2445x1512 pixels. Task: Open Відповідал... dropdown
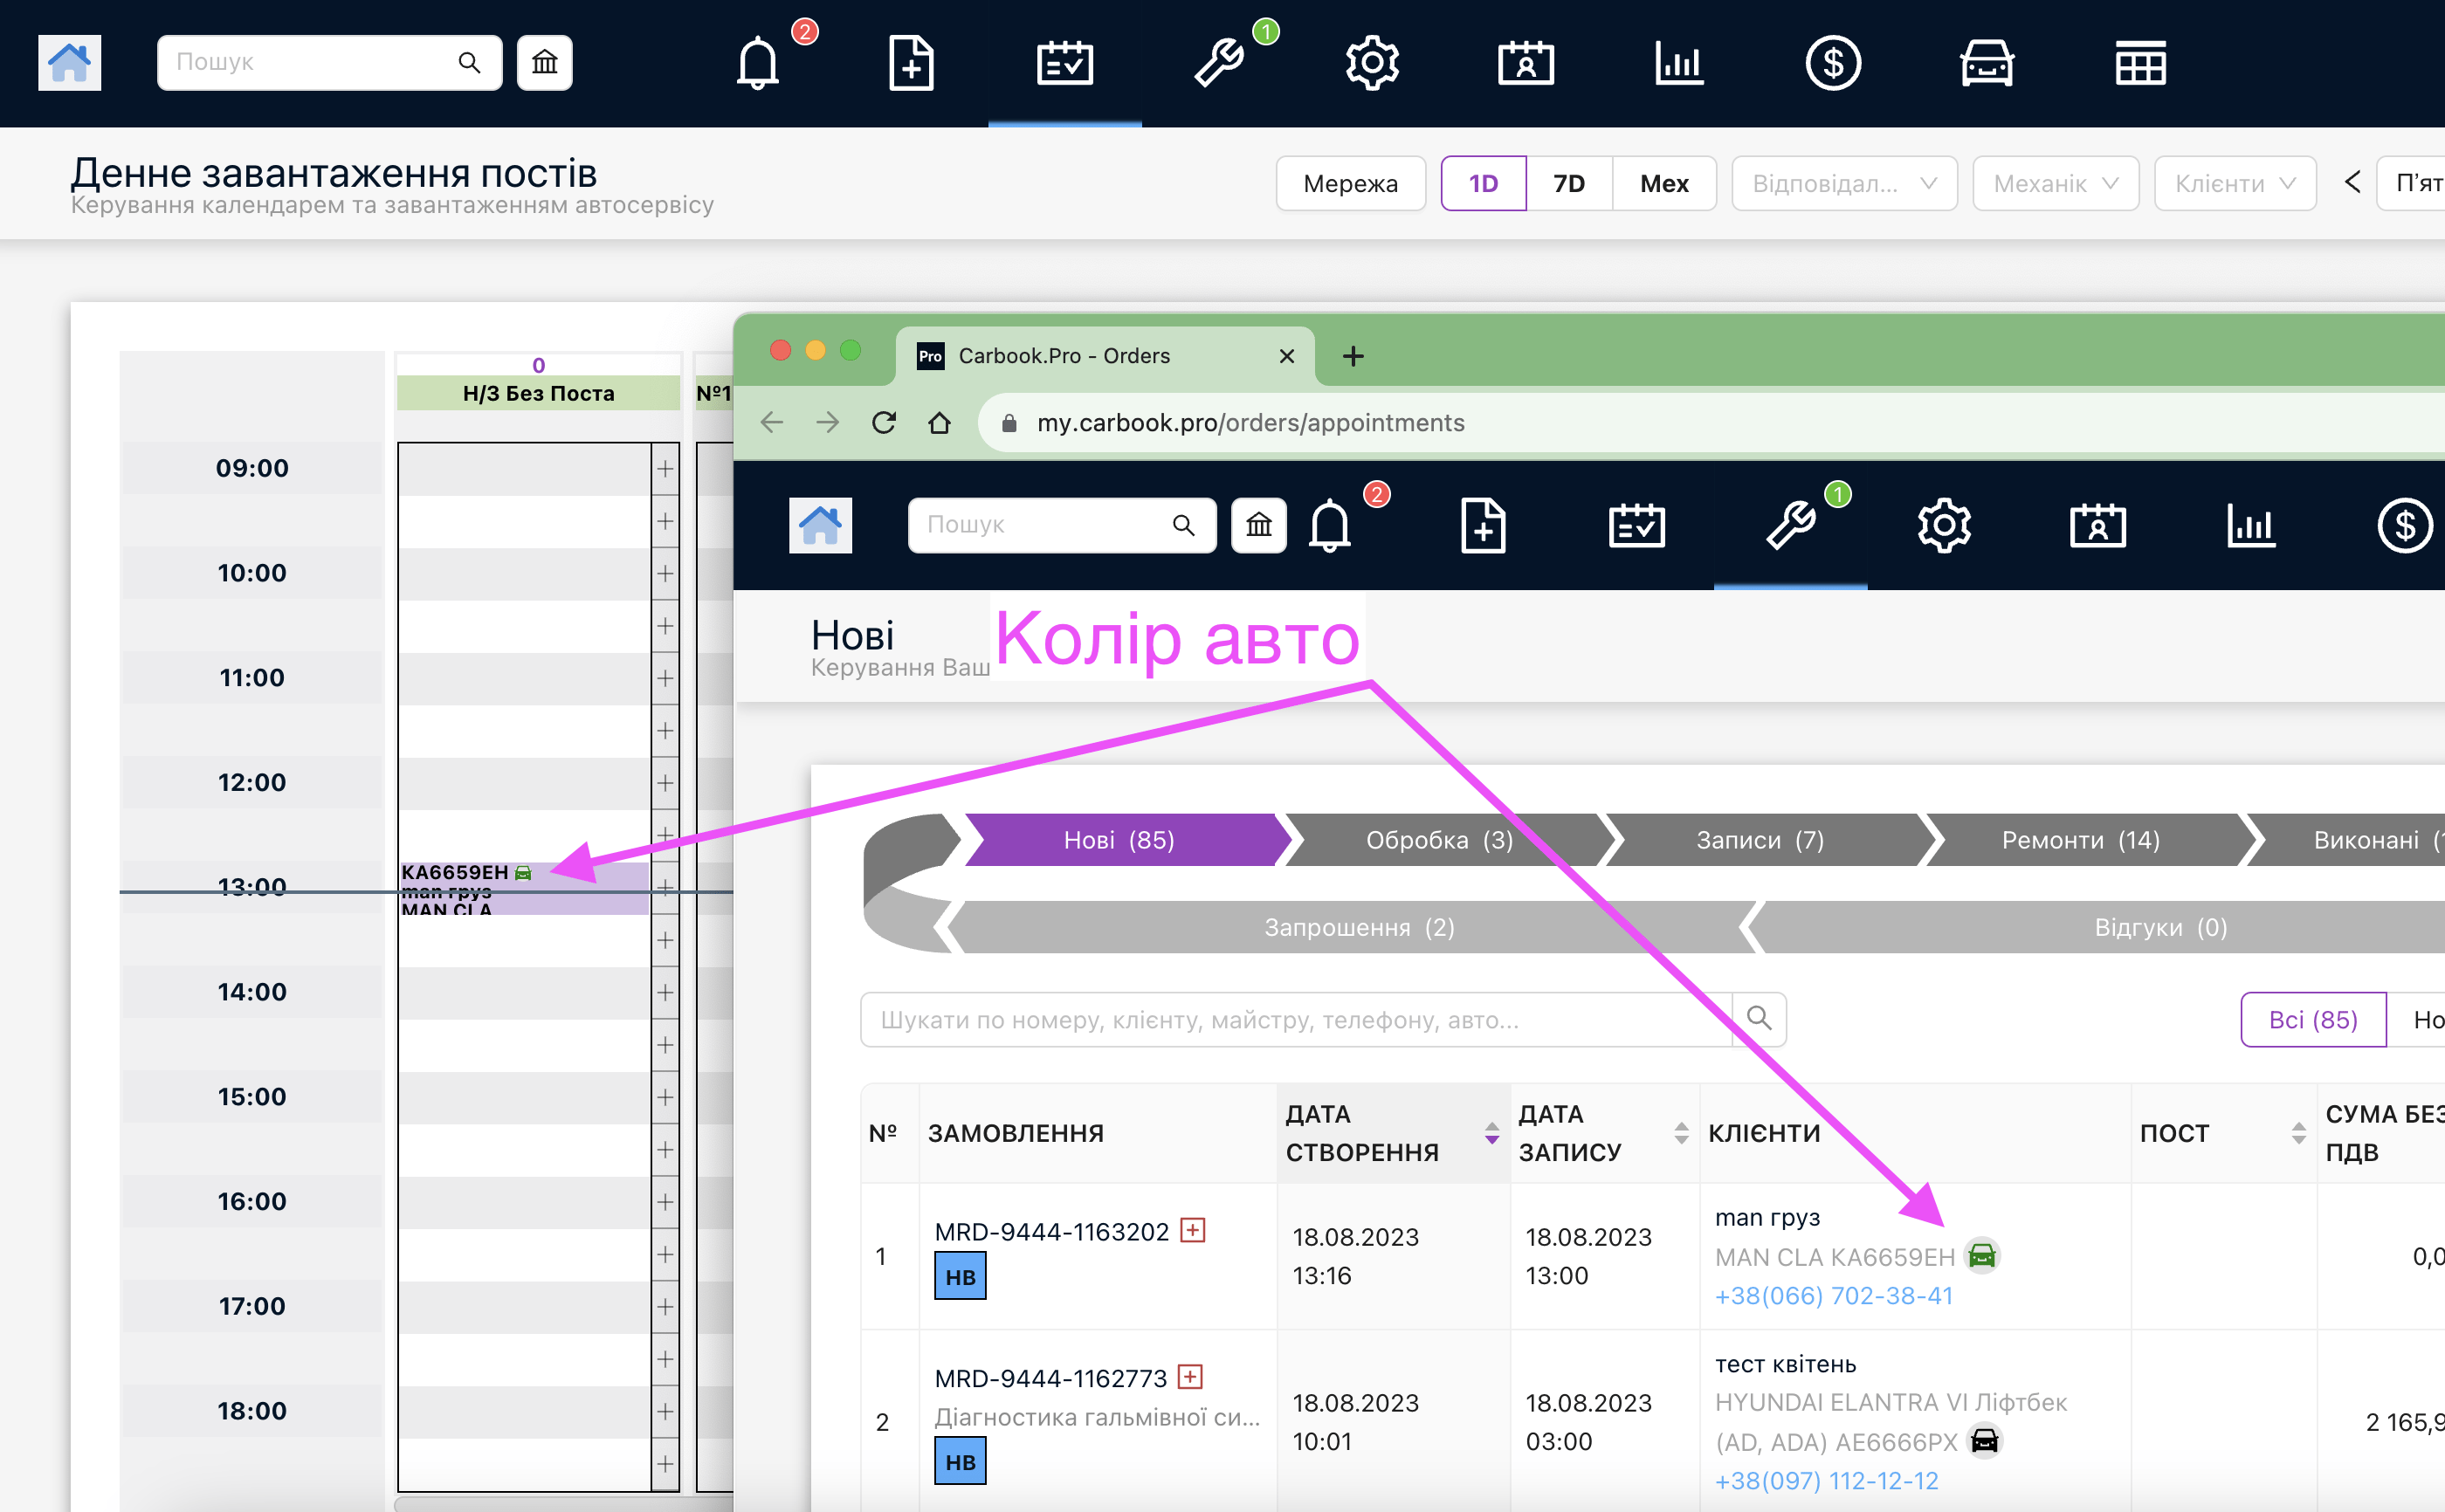click(x=1844, y=183)
